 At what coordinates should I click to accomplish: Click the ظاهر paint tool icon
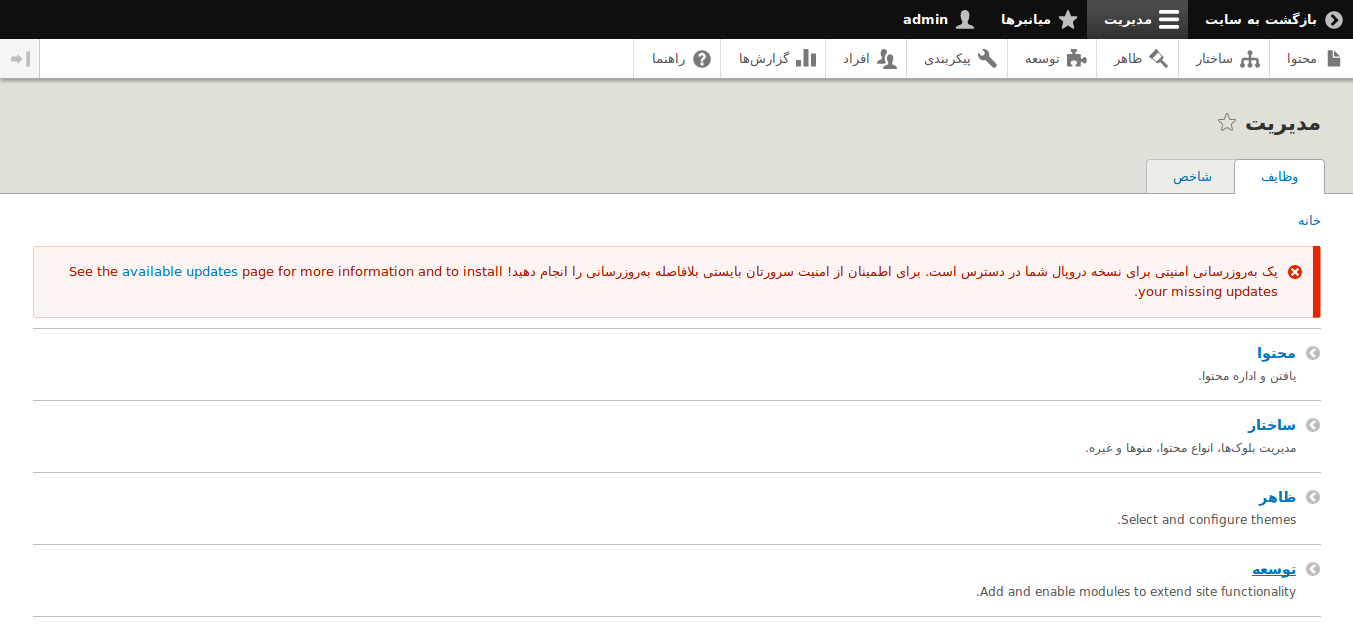1159,59
